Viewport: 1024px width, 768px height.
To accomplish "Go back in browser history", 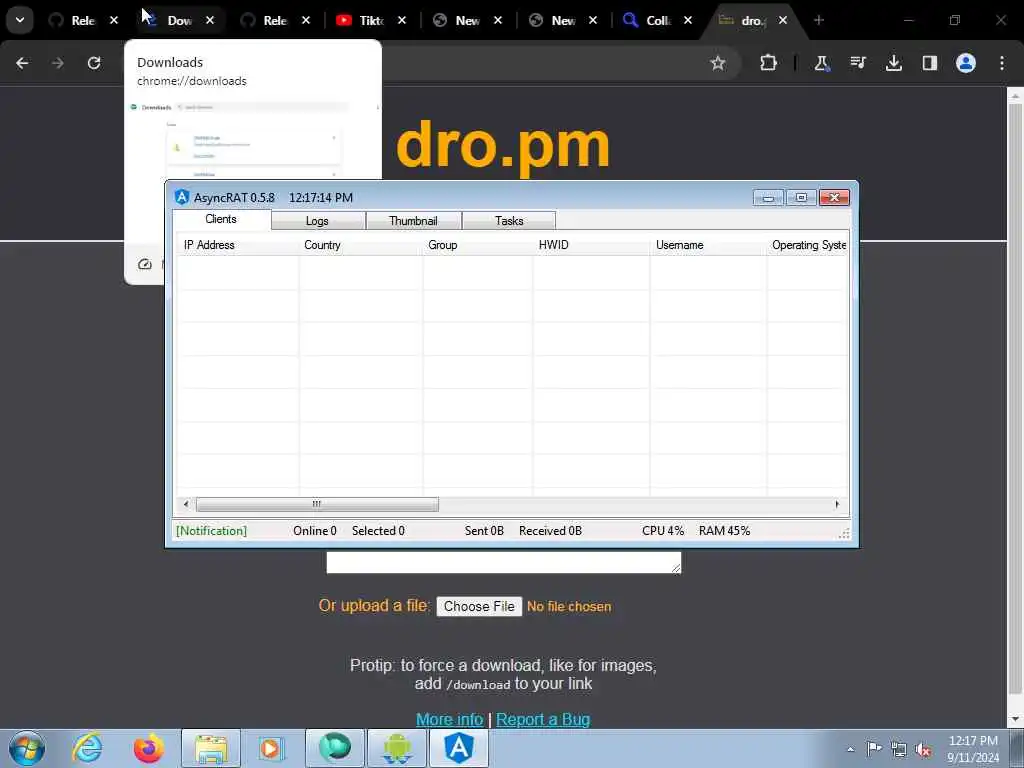I will click(22, 63).
